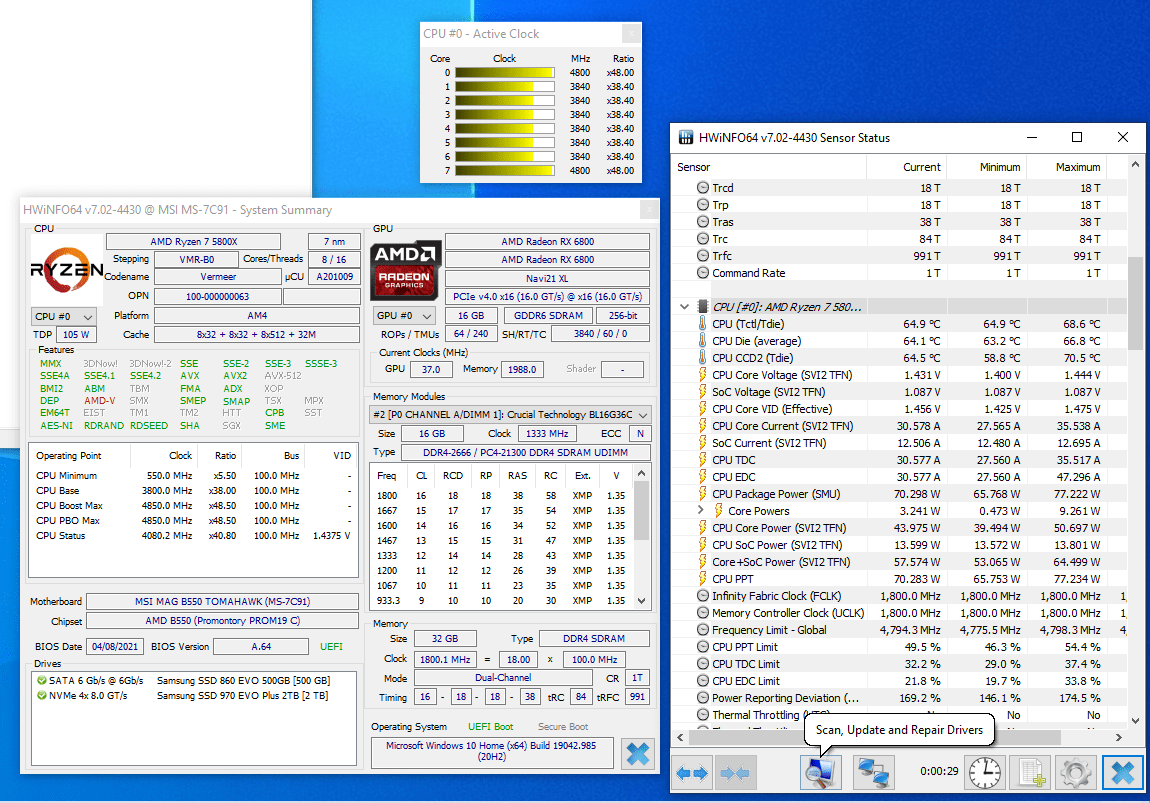Click green check icon for NVMe drive
This screenshot has height=803, width=1150.
click(x=42, y=695)
